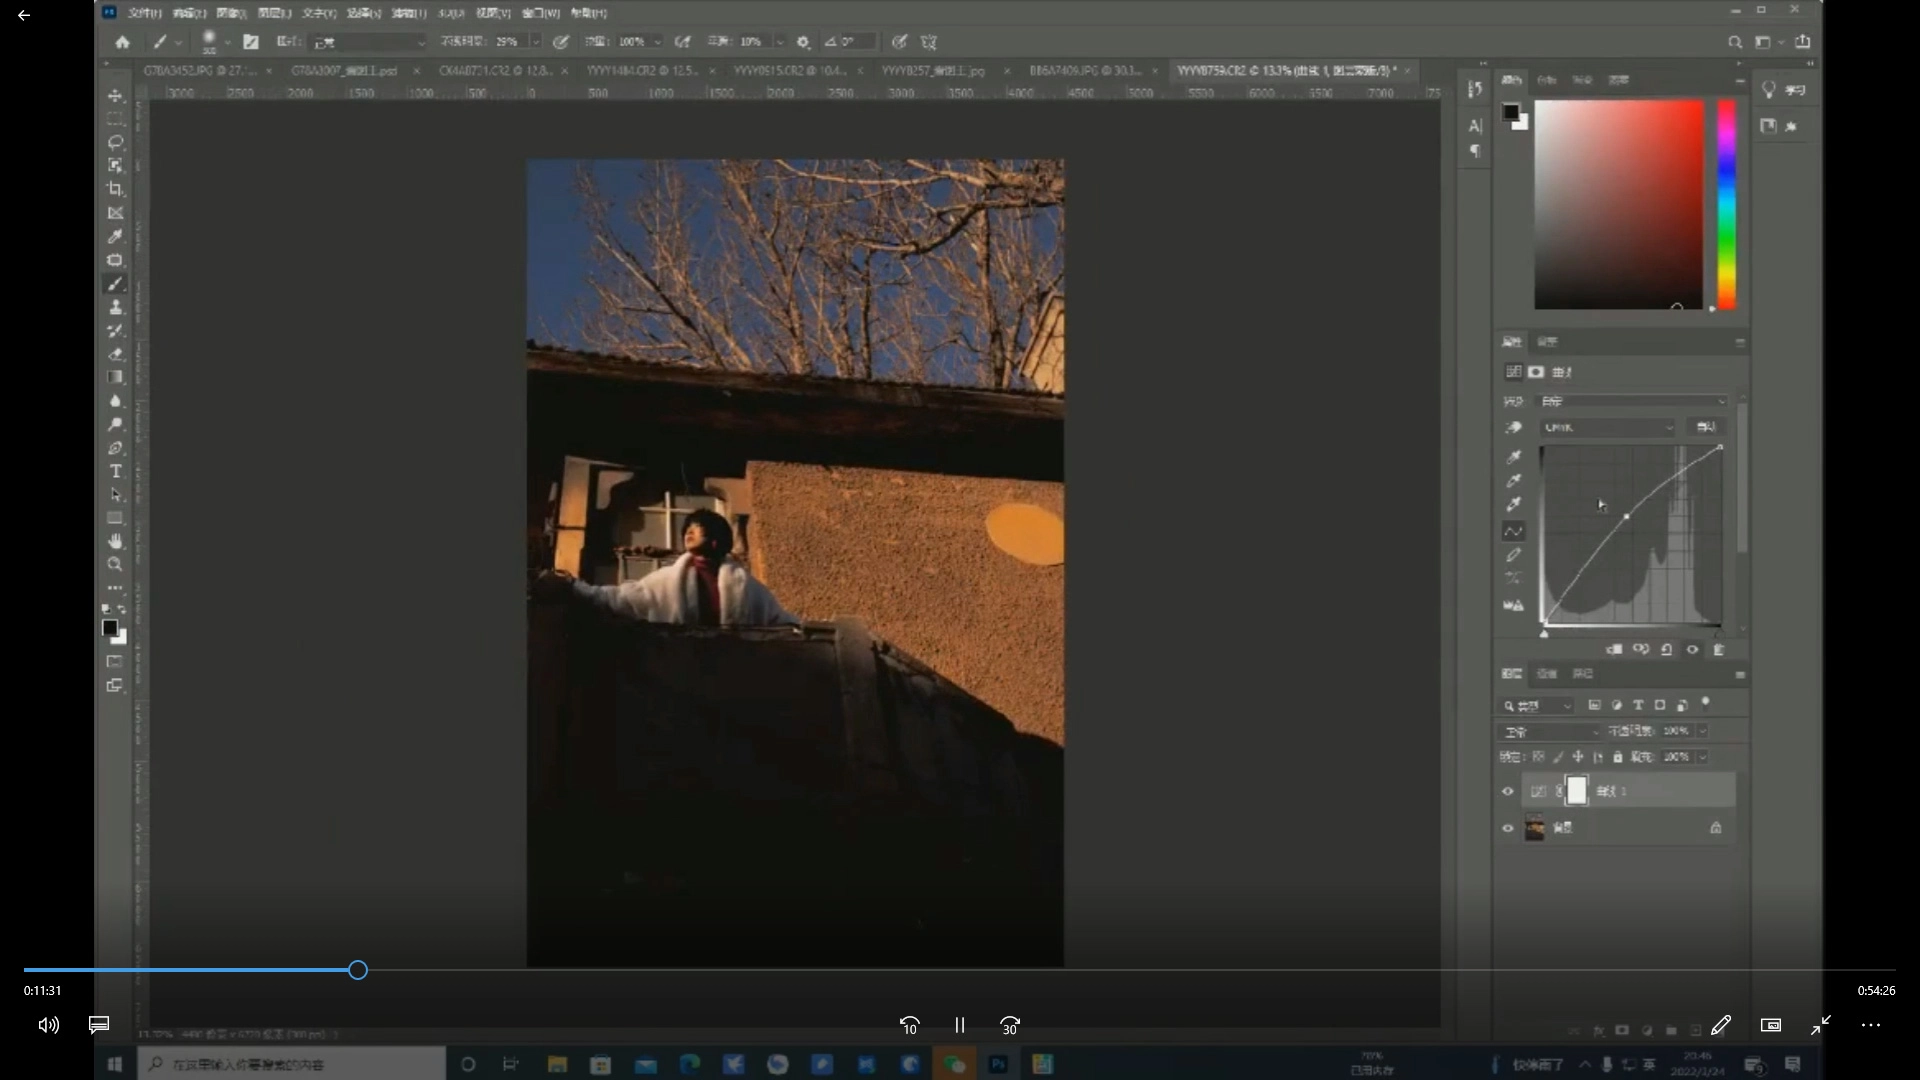
Task: Click the curve midpoint control point
Action: 1626,516
